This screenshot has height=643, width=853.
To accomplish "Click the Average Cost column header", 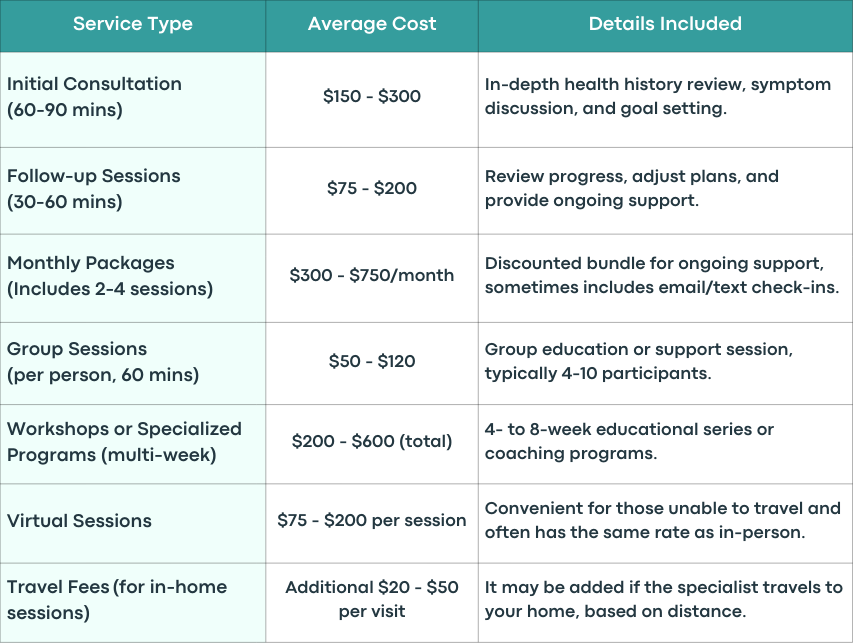I will click(x=372, y=24).
